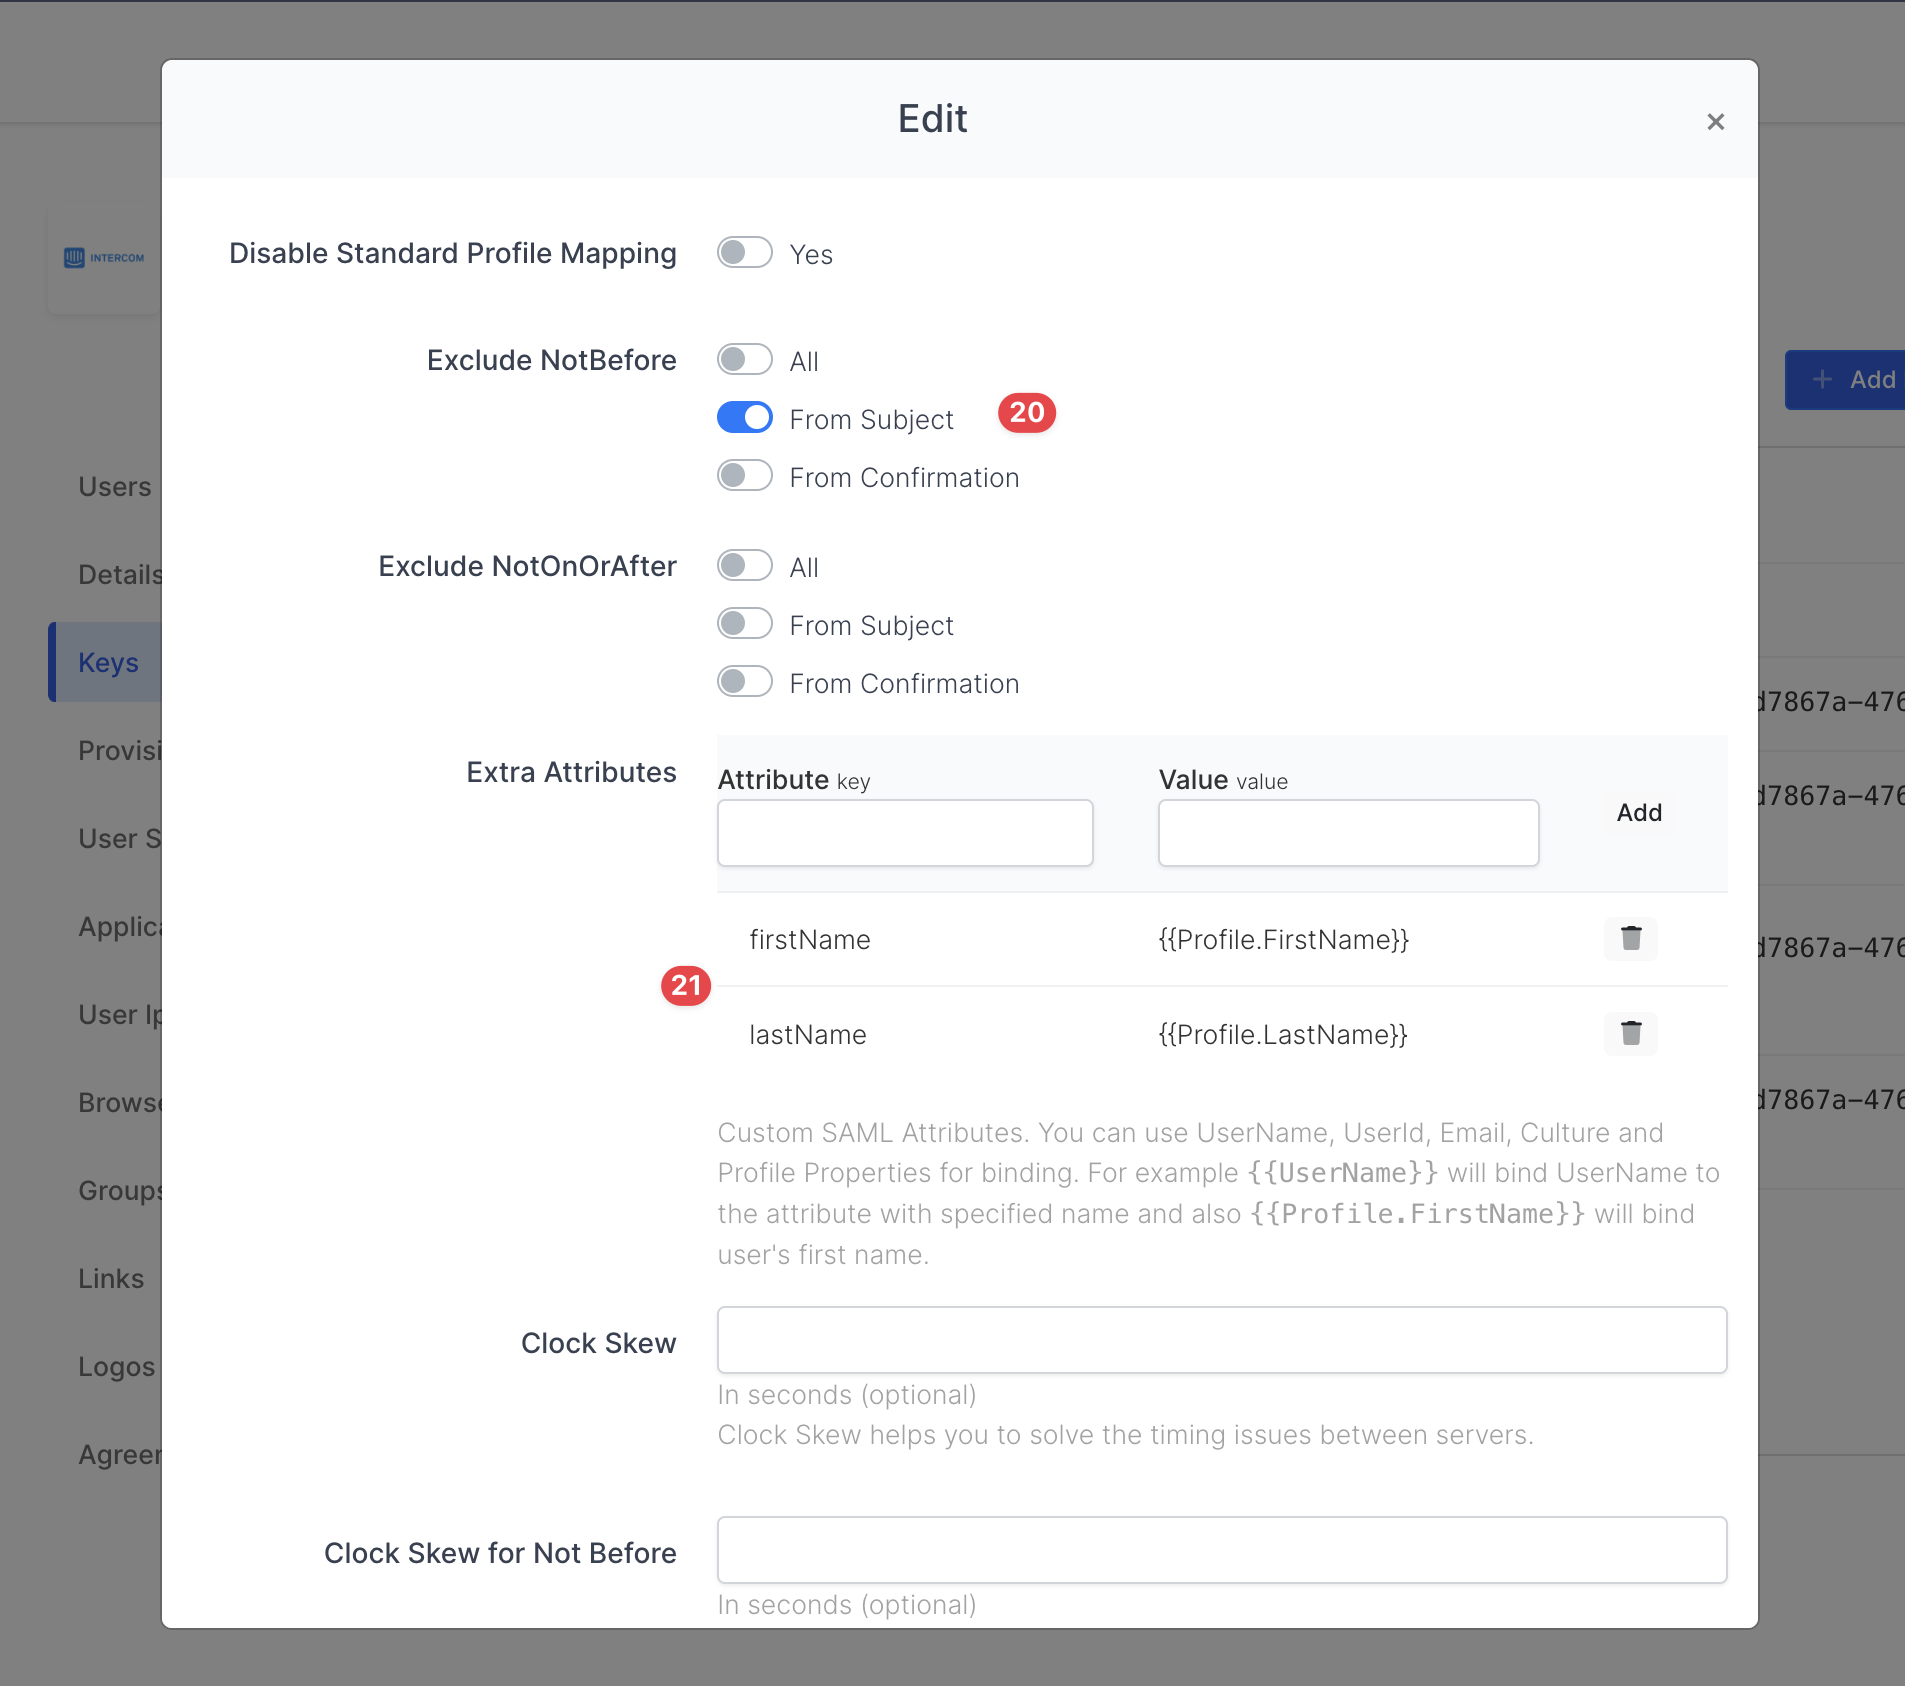This screenshot has height=1686, width=1905.
Task: Enable Exclude NotBefore From Confirmation toggle
Action: [745, 476]
